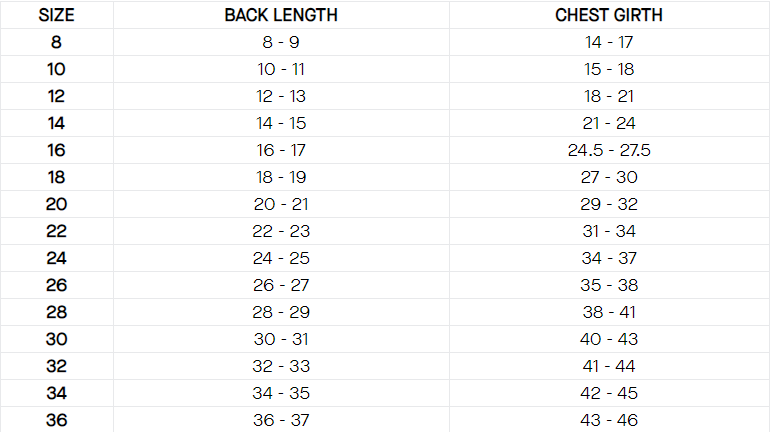The width and height of the screenshot is (770, 432).
Task: Click back length cell 34 - 35
Action: point(281,393)
